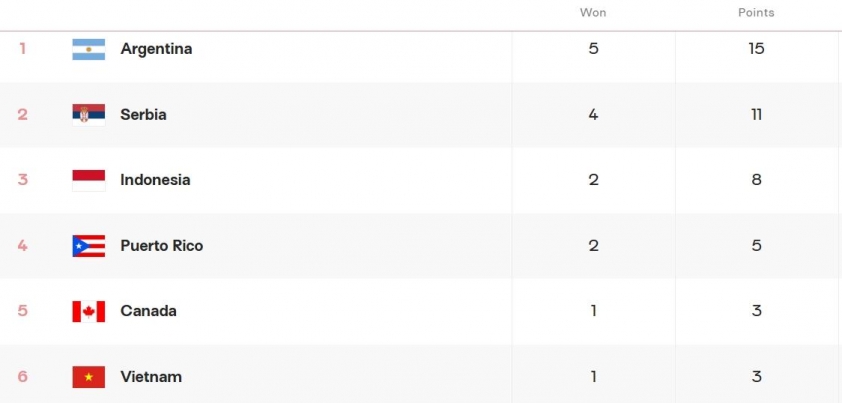Click the Serbia flag icon
This screenshot has height=403, width=842.
coord(89,114)
